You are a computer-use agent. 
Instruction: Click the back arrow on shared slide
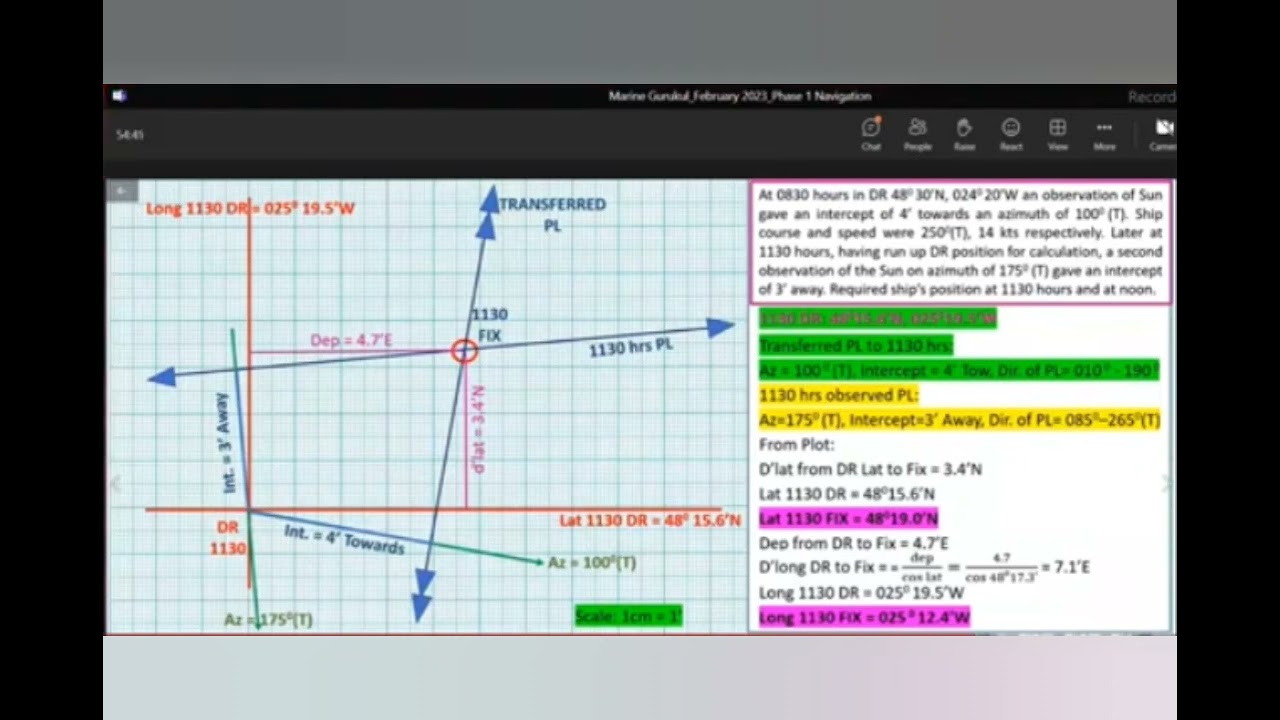pos(121,190)
